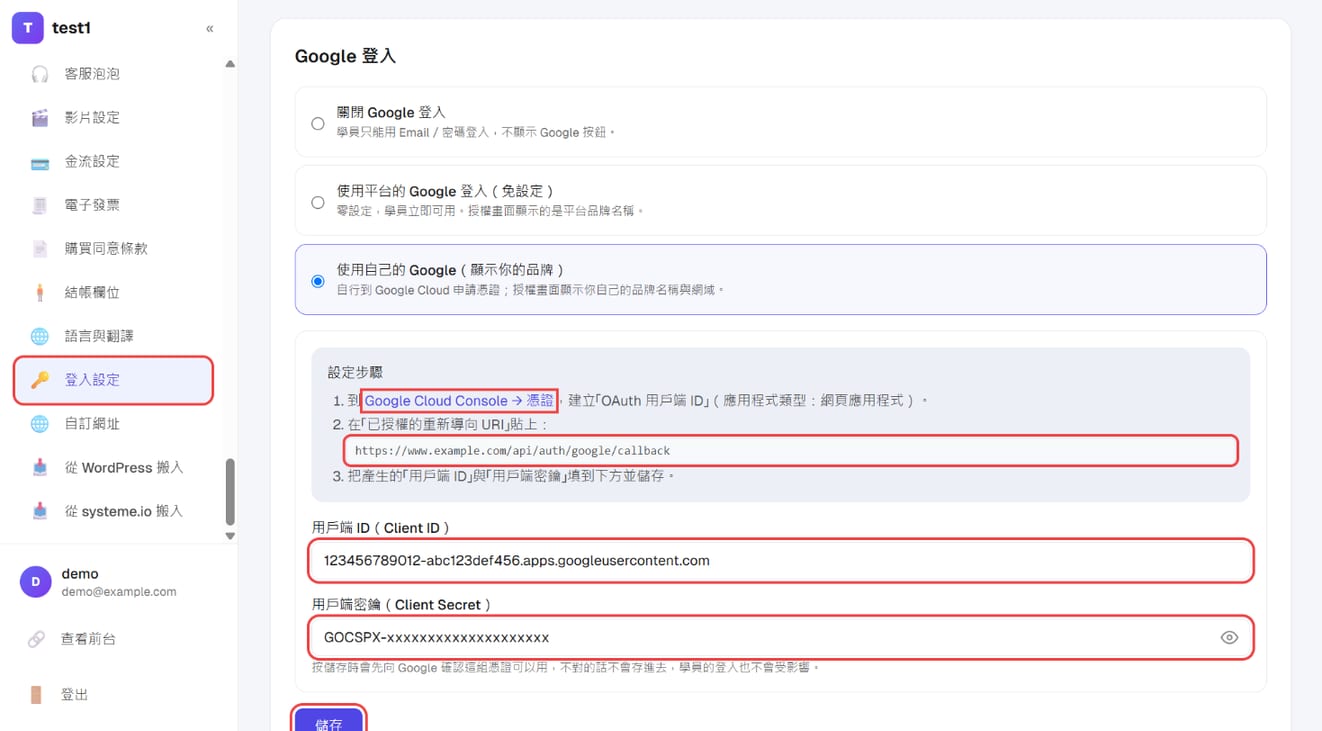Select 使用自己的 Google radio option
Image resolution: width=1322 pixels, height=731 pixels.
pyautogui.click(x=318, y=282)
